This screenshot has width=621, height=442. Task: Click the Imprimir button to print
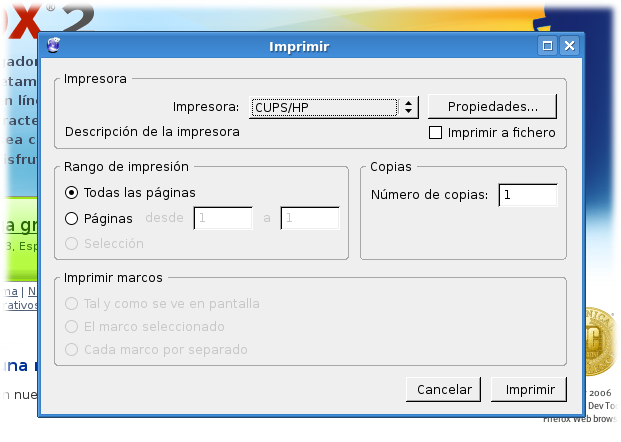coord(529,389)
